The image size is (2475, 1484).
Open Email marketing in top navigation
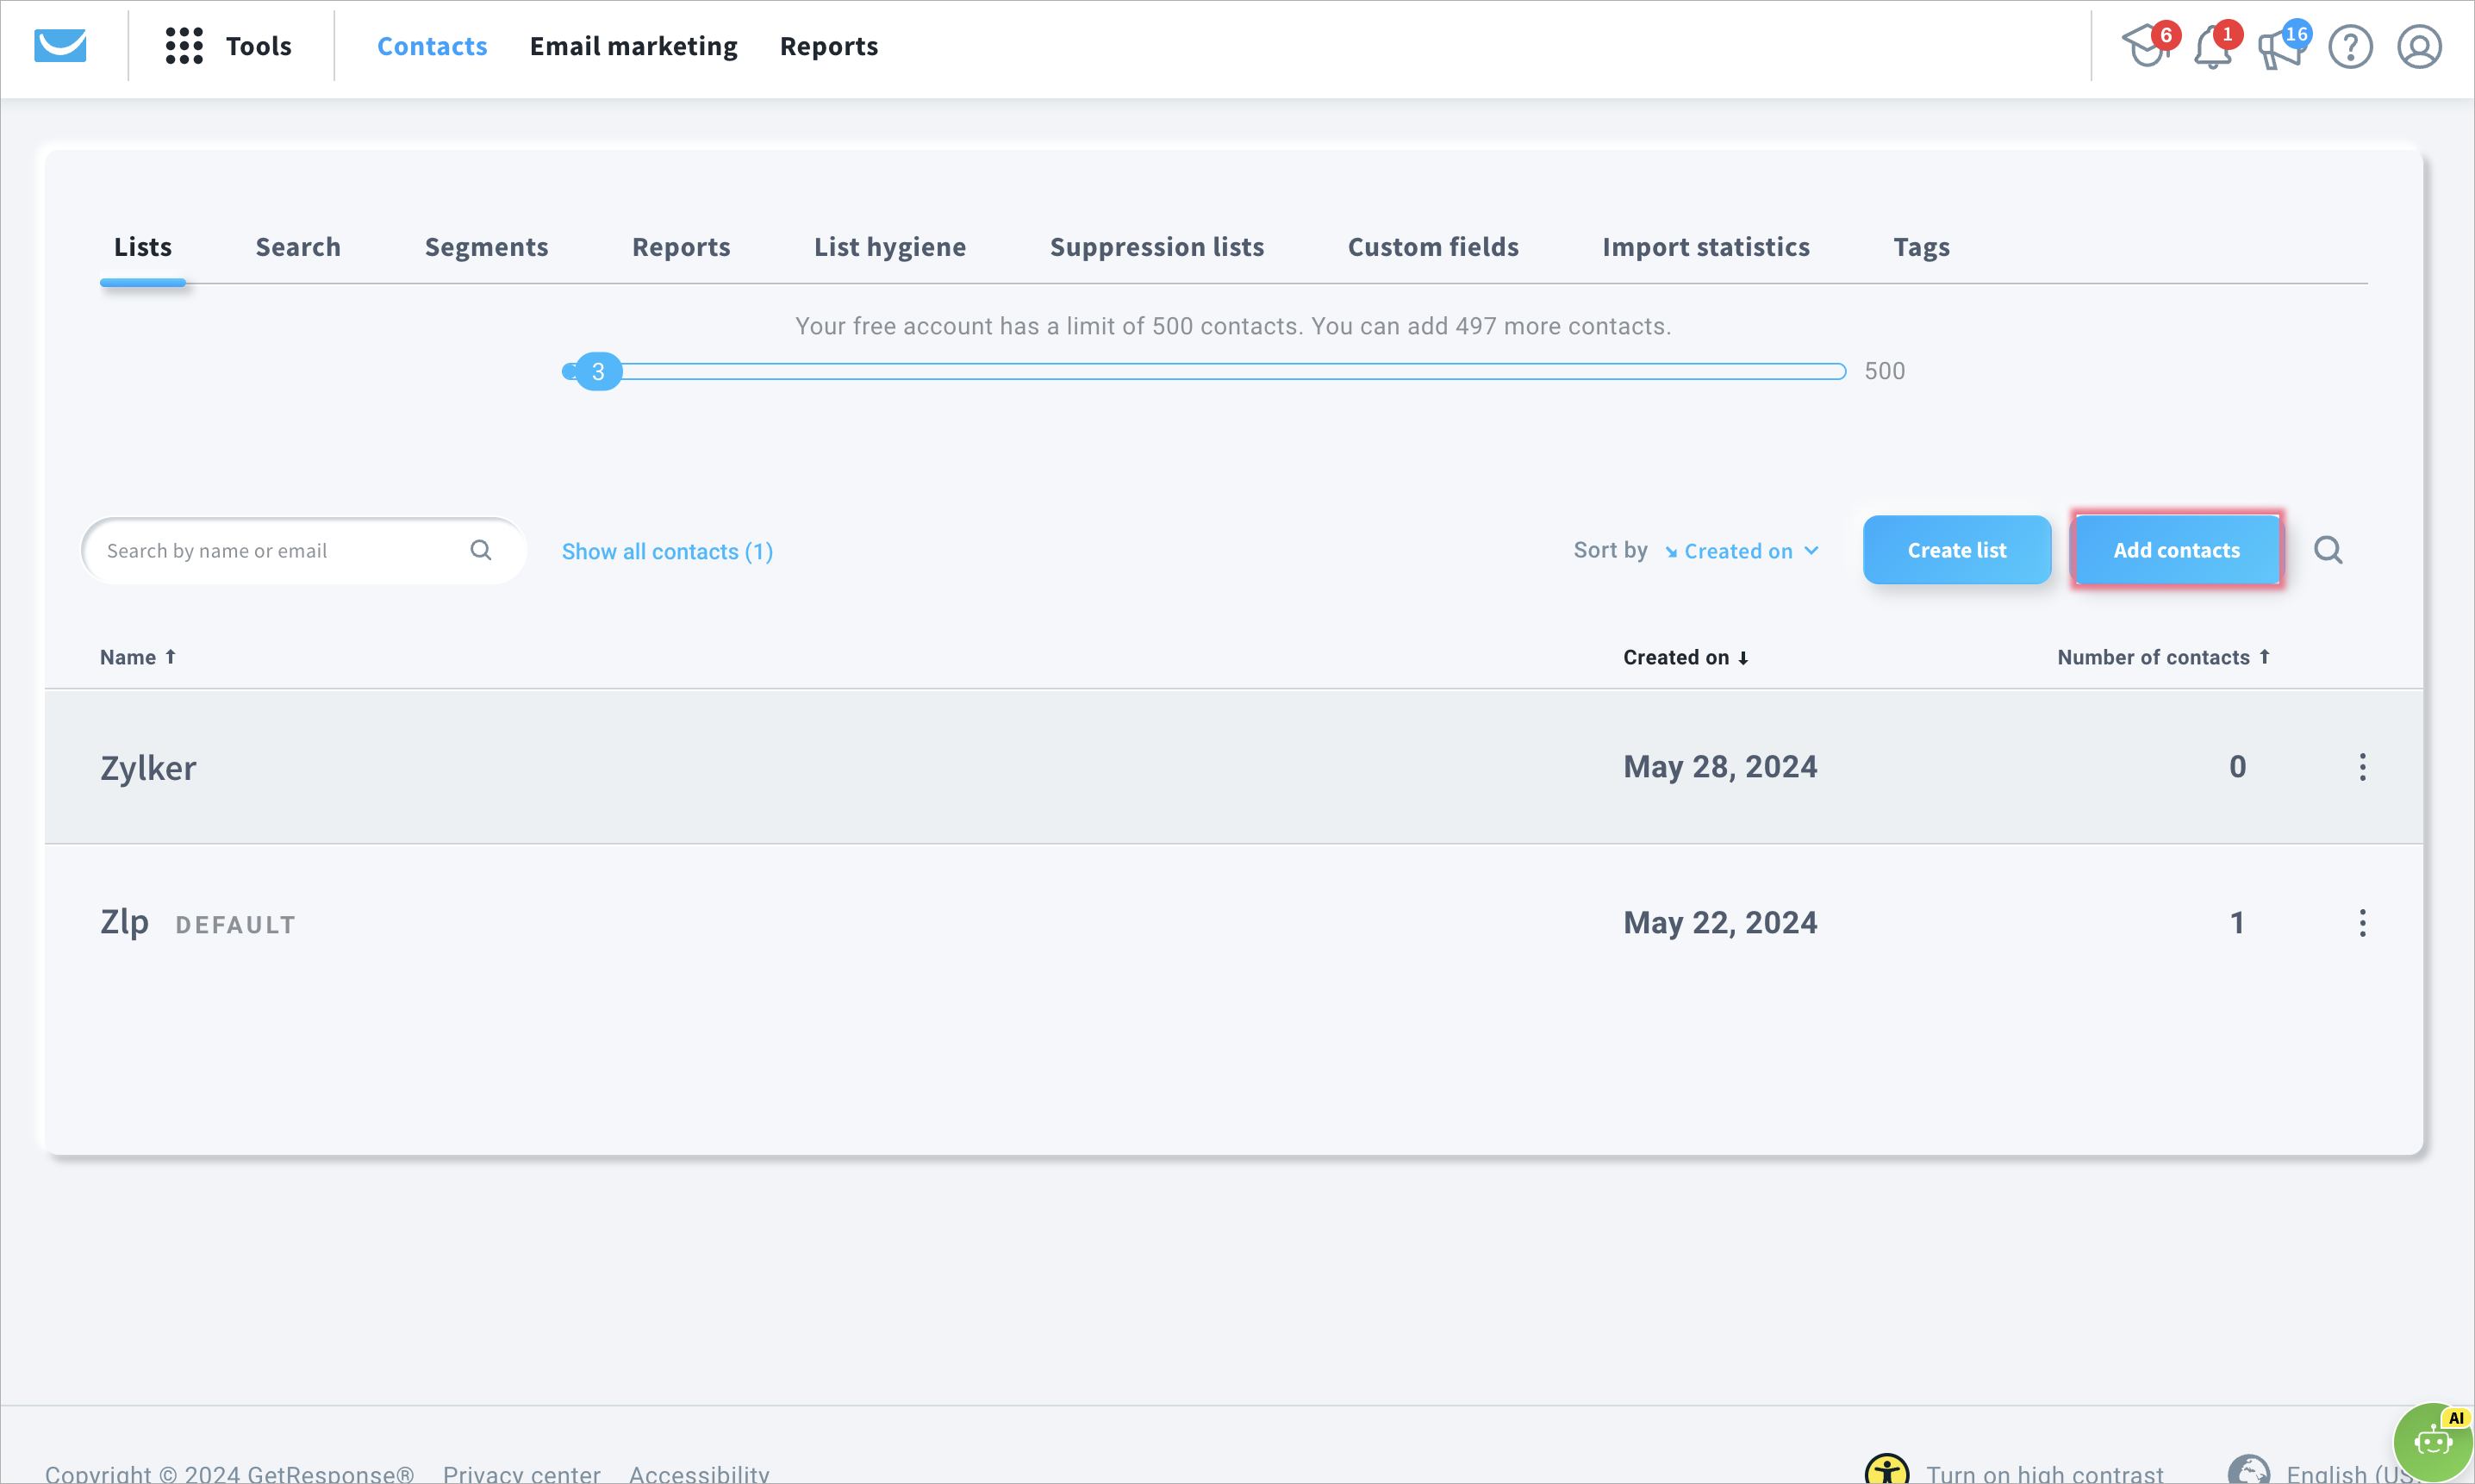(633, 46)
